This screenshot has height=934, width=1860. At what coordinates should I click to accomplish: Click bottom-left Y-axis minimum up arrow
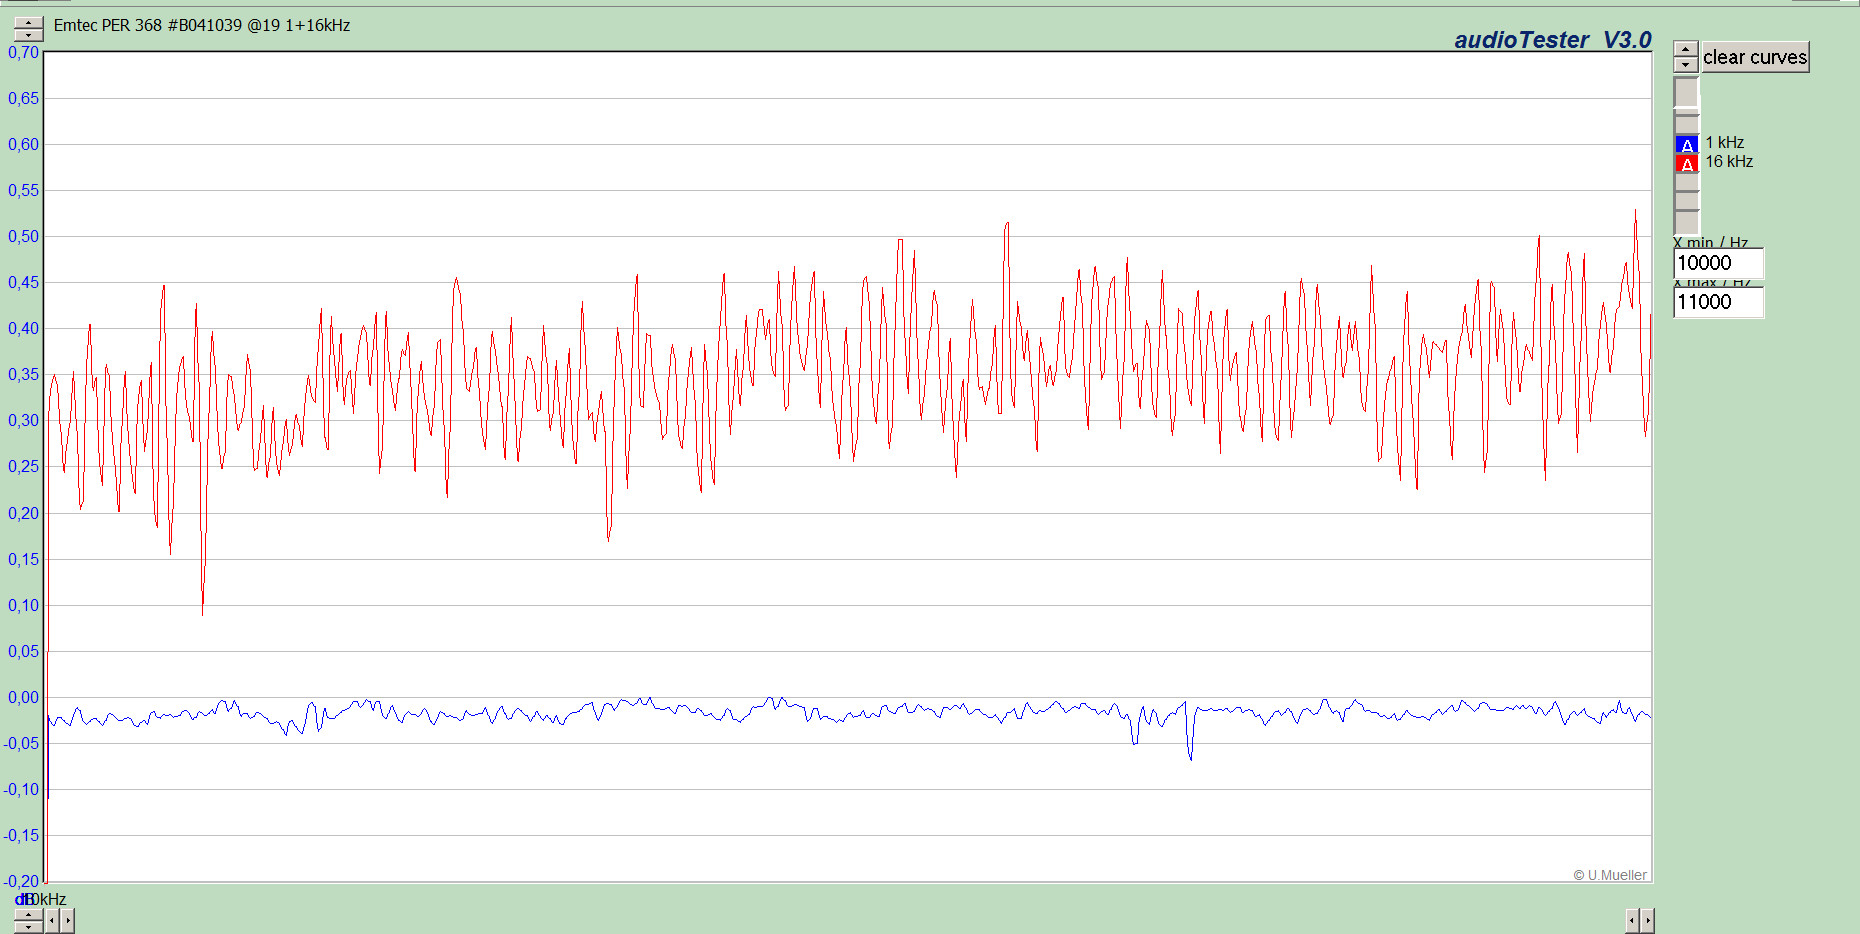coord(29,915)
